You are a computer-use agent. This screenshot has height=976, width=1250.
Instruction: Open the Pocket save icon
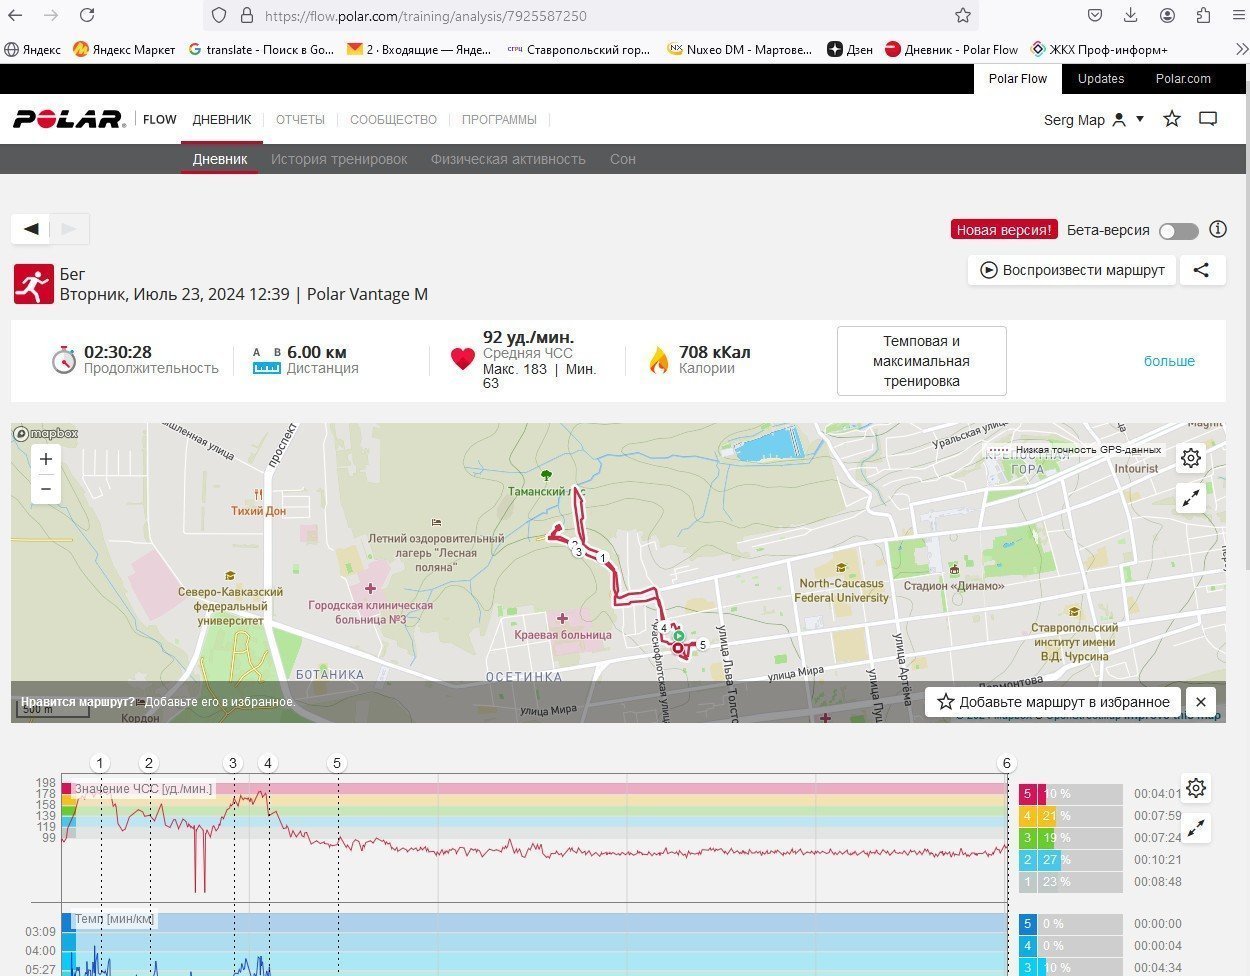point(1095,15)
